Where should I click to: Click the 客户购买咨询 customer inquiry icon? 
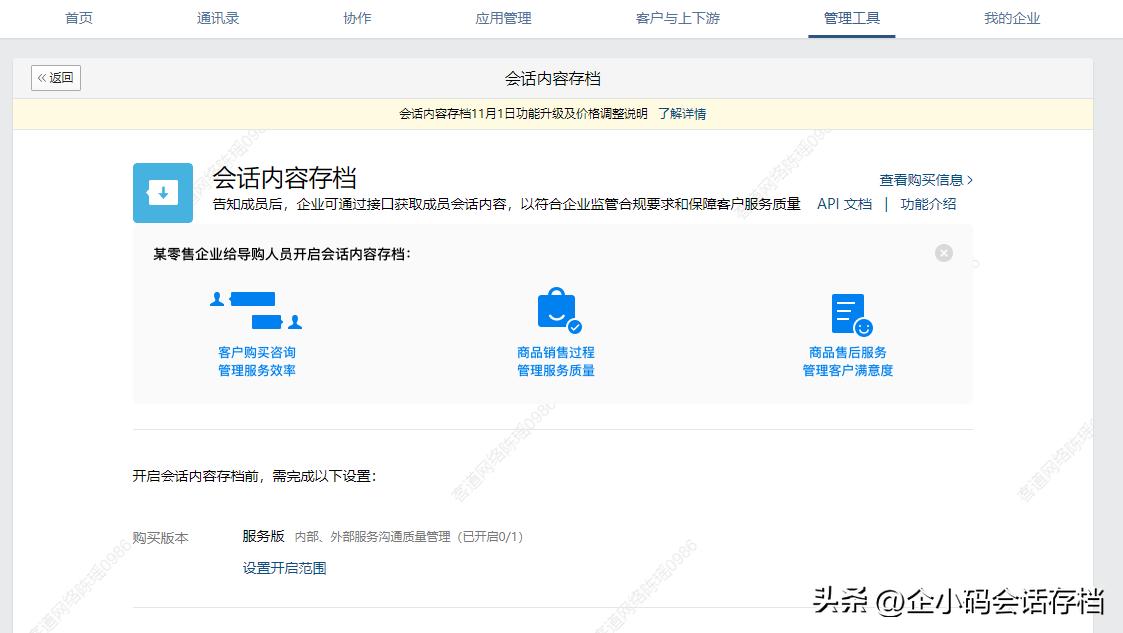coord(256,310)
